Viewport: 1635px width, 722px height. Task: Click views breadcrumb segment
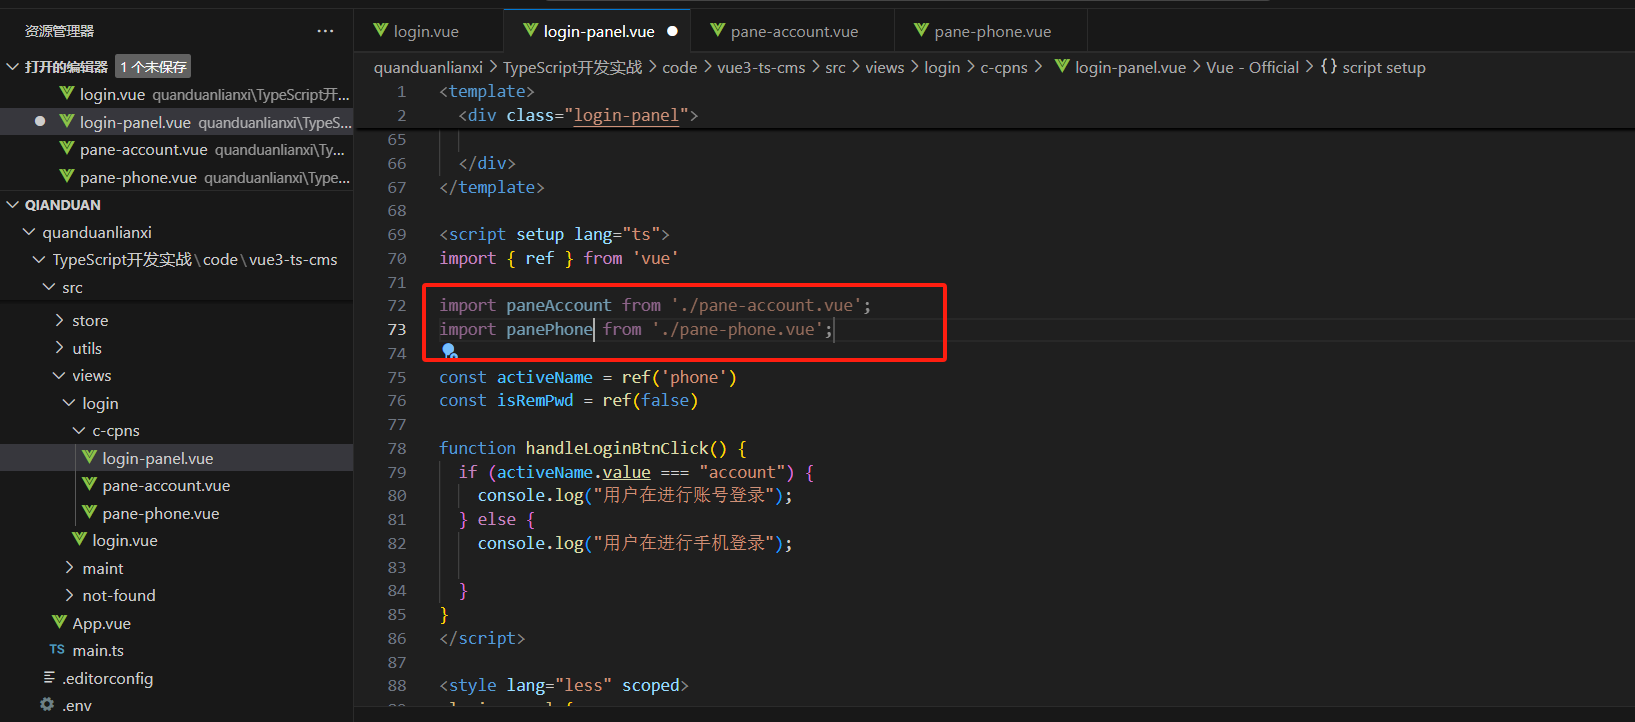(x=884, y=67)
